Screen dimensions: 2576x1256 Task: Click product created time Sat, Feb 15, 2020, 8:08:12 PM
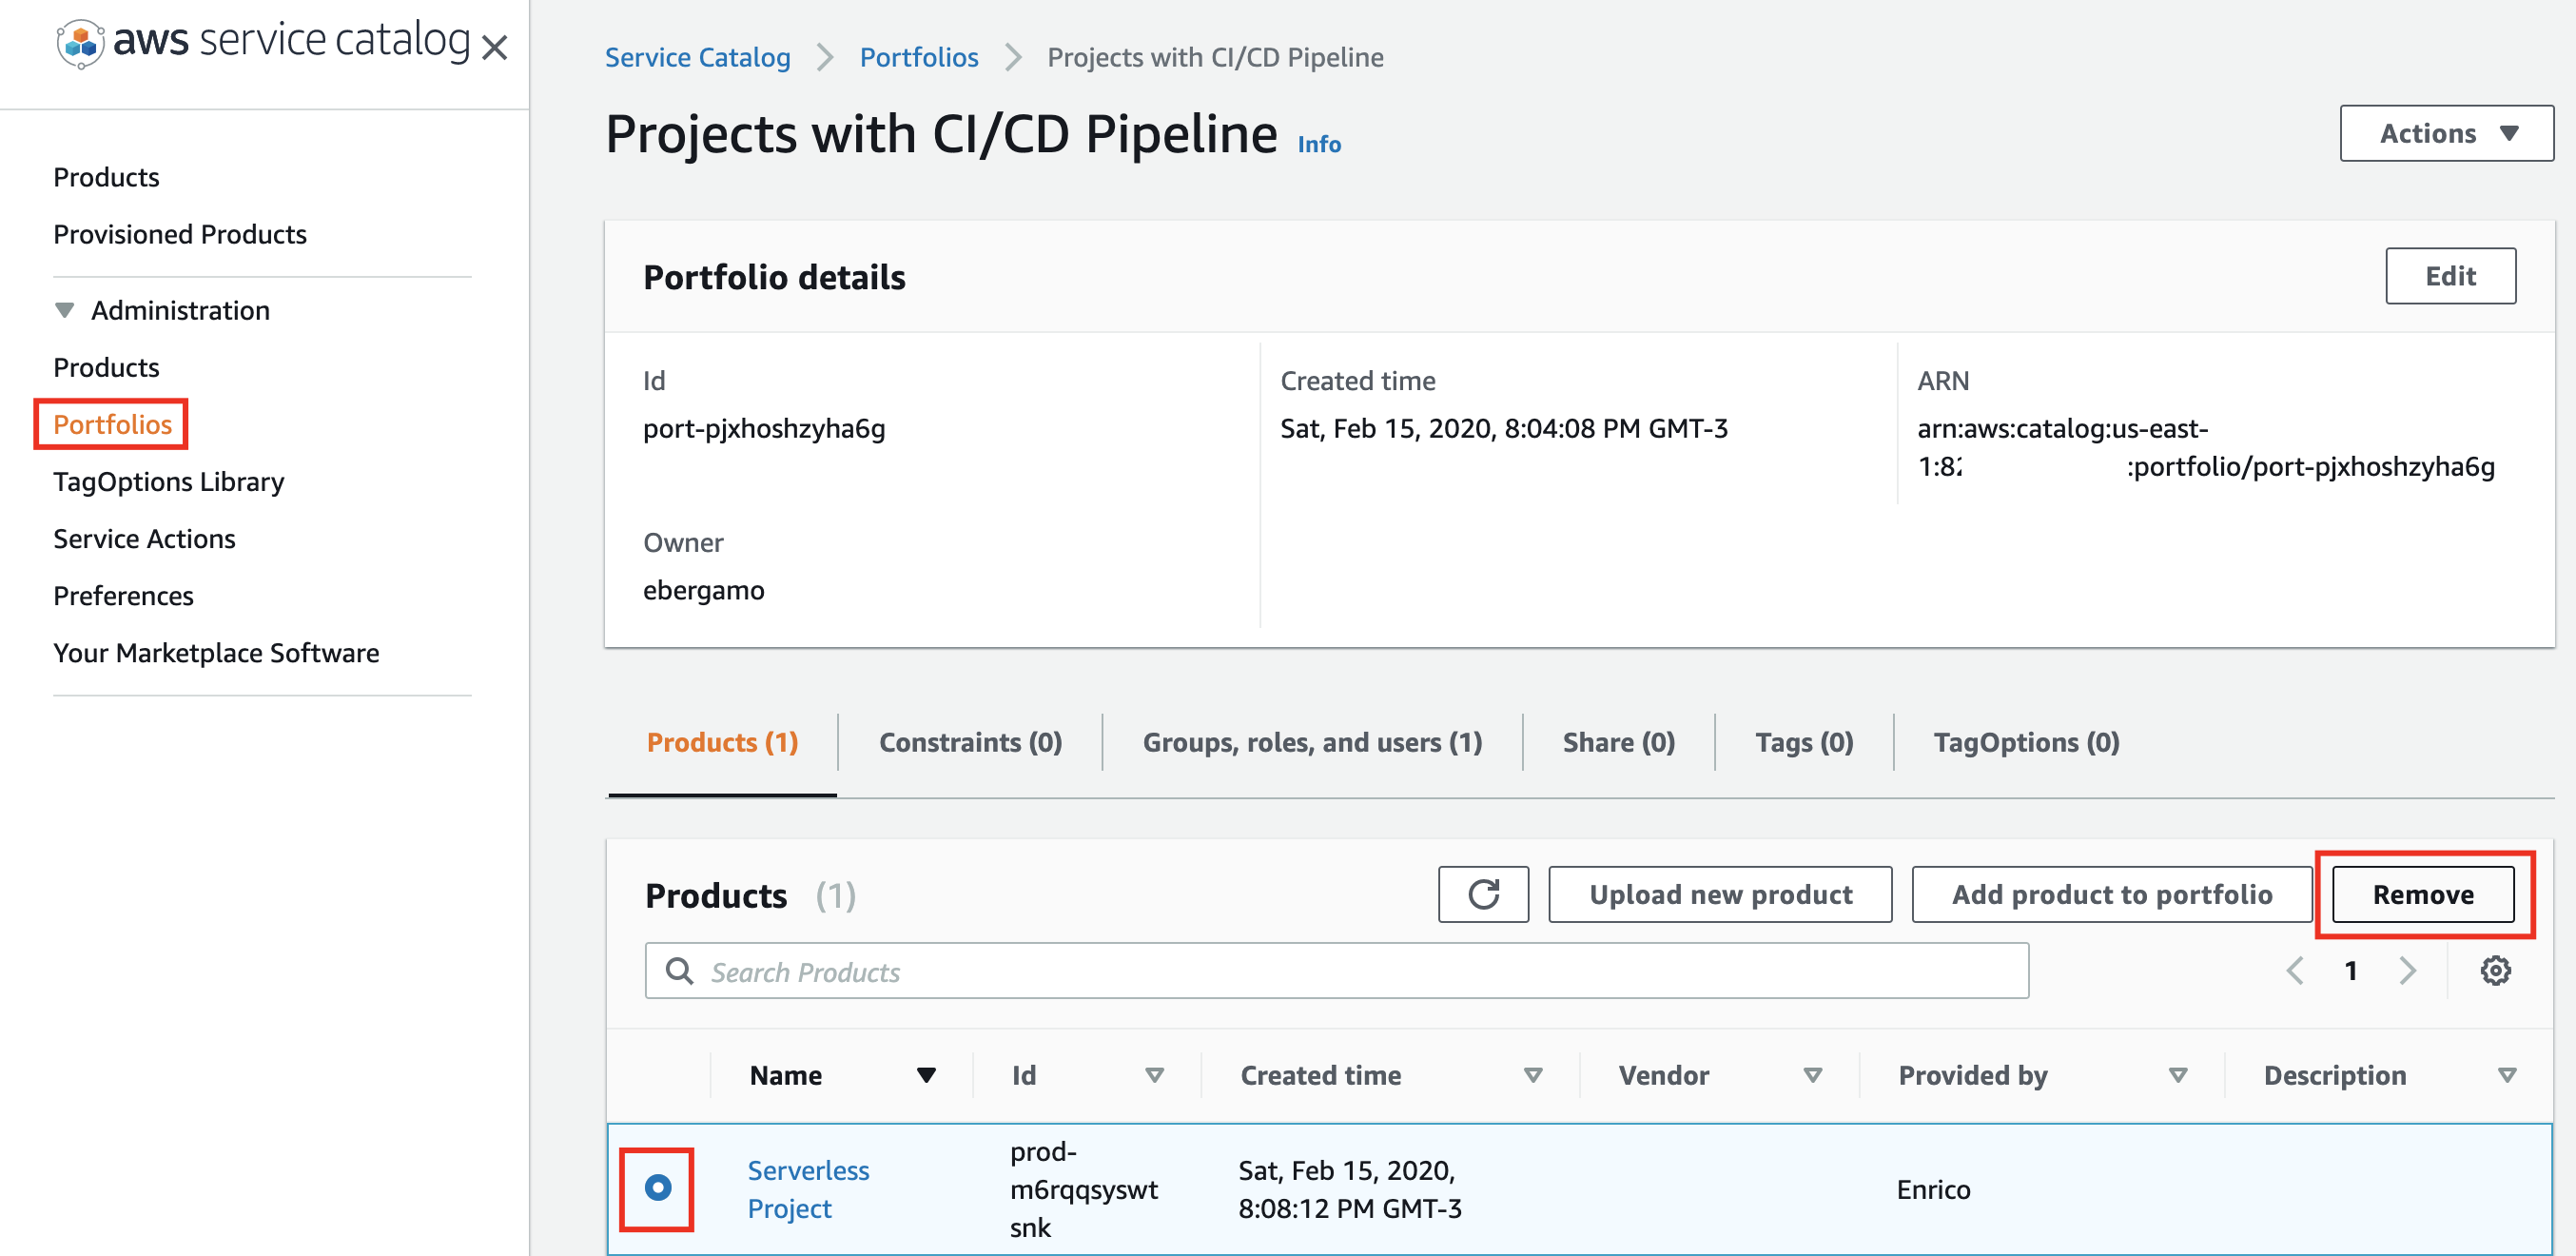(x=1349, y=1189)
